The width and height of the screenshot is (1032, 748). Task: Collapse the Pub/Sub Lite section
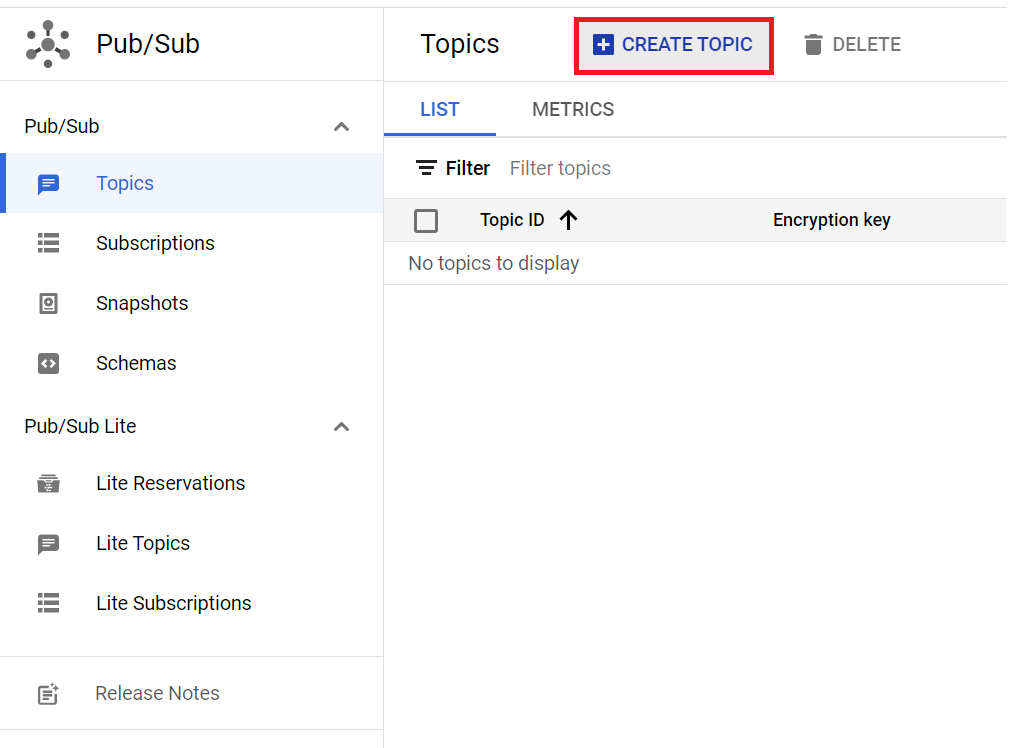pyautogui.click(x=341, y=427)
